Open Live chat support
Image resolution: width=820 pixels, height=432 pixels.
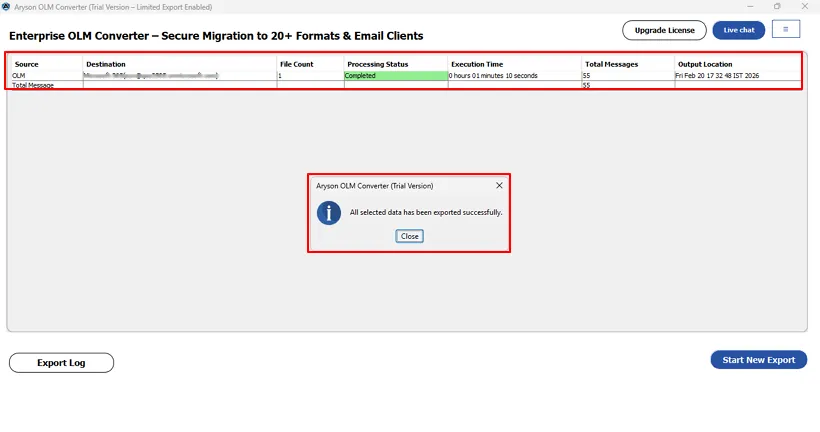click(x=738, y=30)
